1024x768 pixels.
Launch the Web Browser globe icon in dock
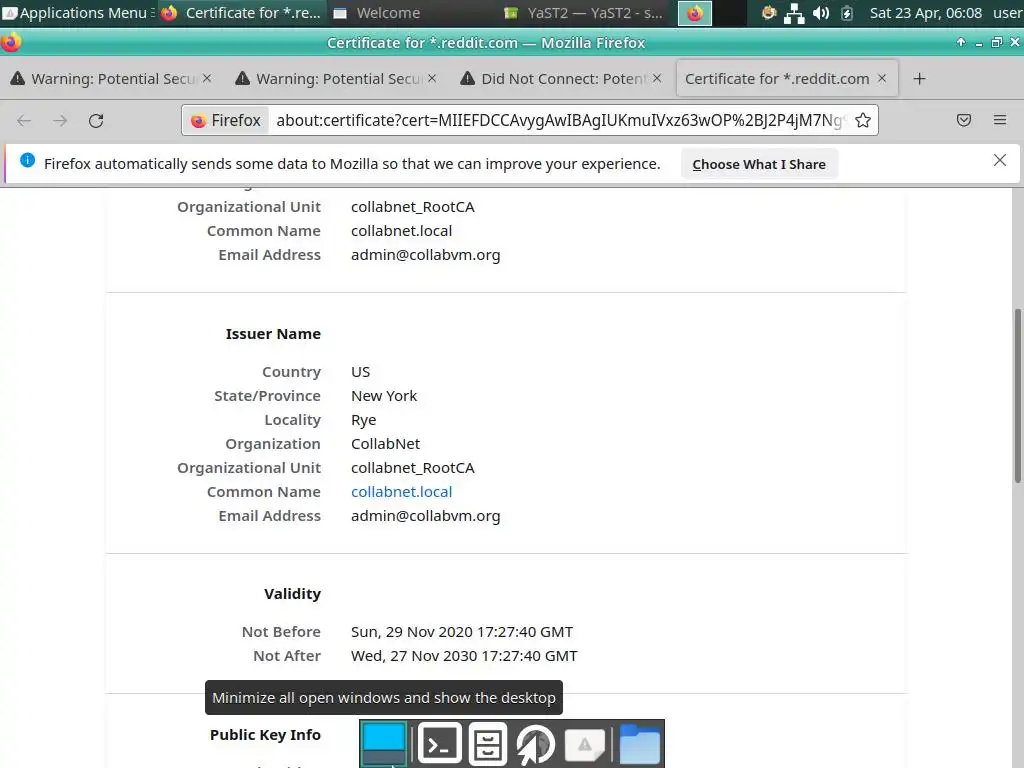[536, 744]
